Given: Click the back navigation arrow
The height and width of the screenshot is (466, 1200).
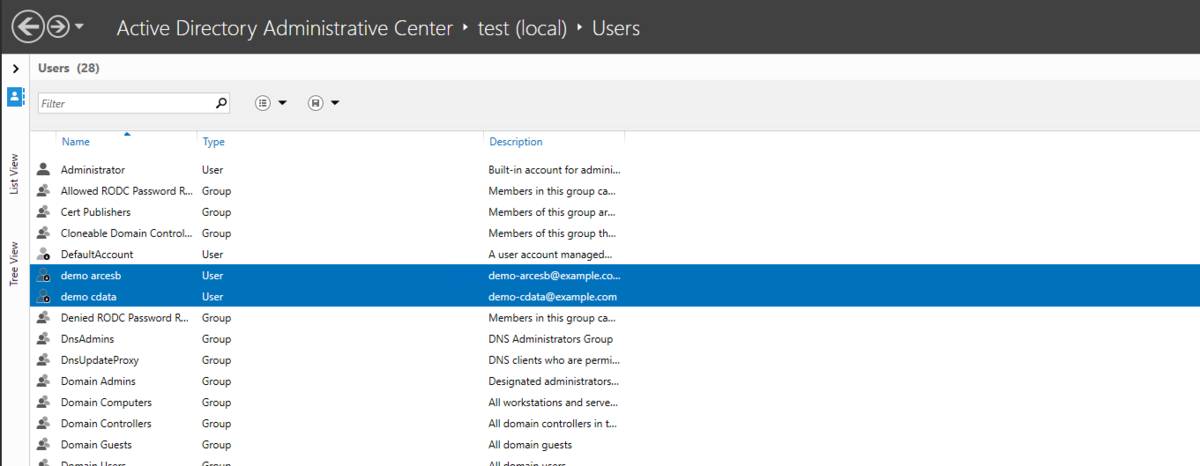Looking at the screenshot, I should [28, 27].
